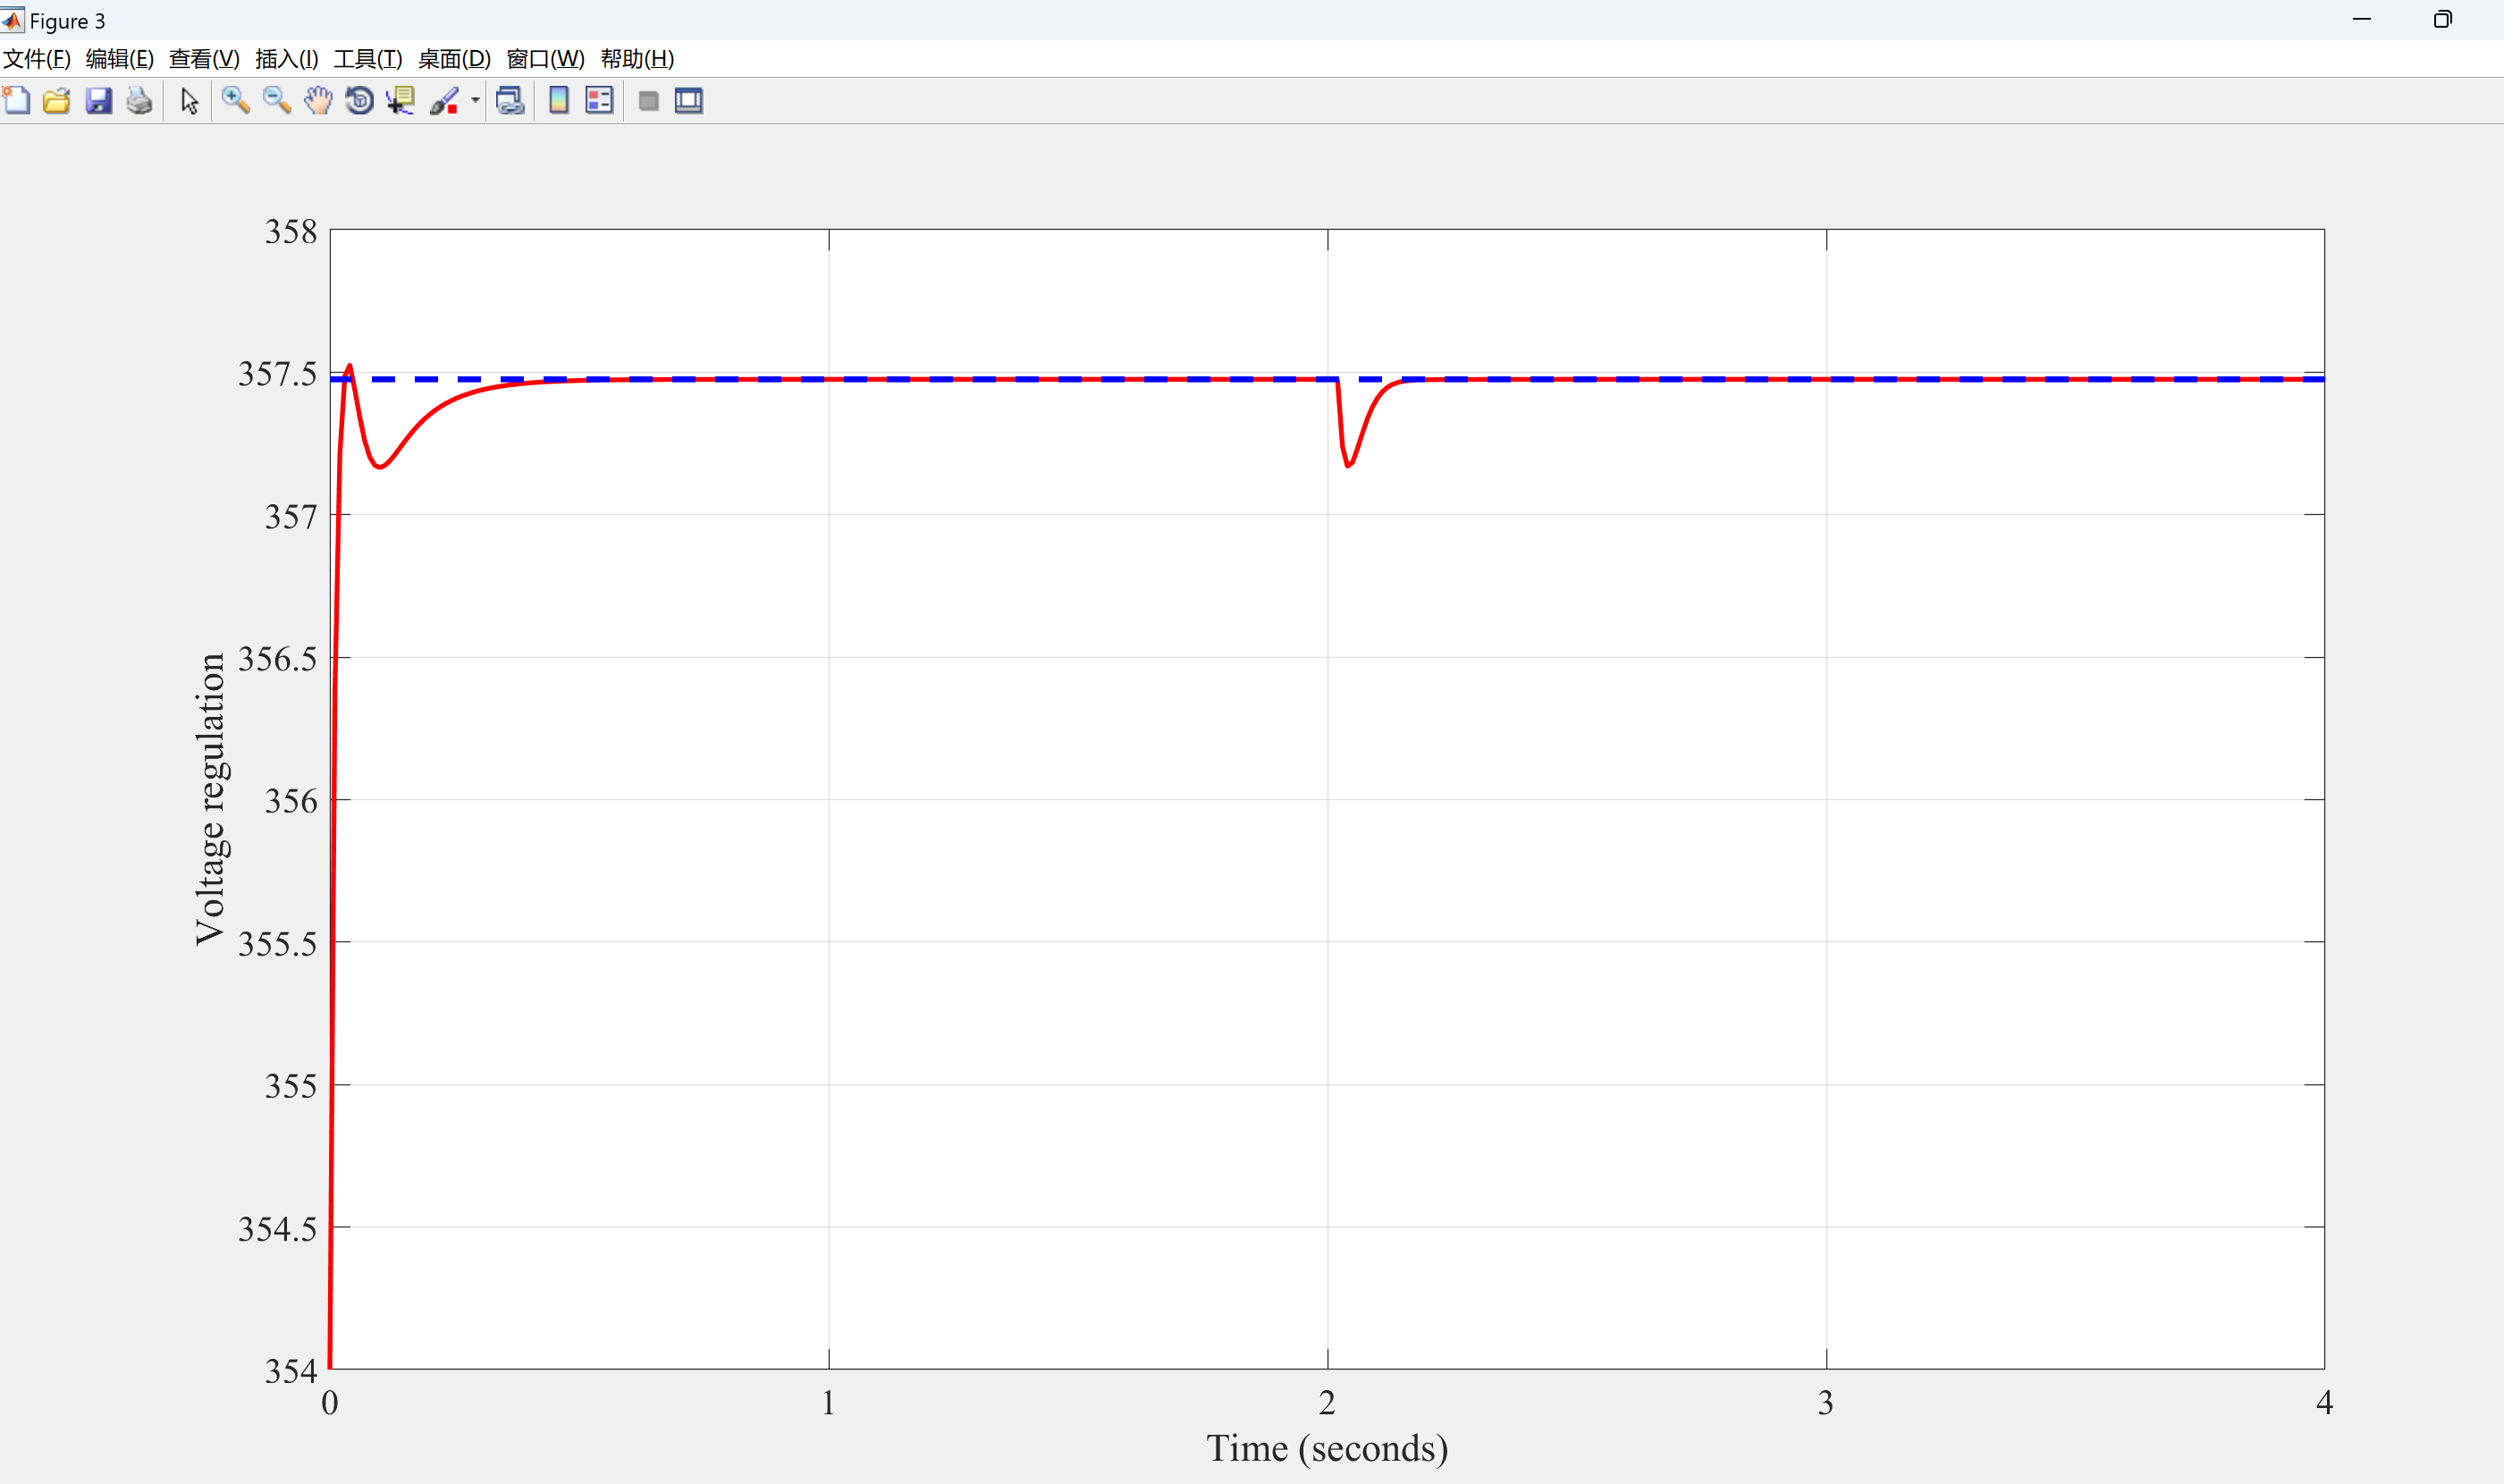Open file using the folder icon
The image size is (2504, 1484).
[x=57, y=101]
